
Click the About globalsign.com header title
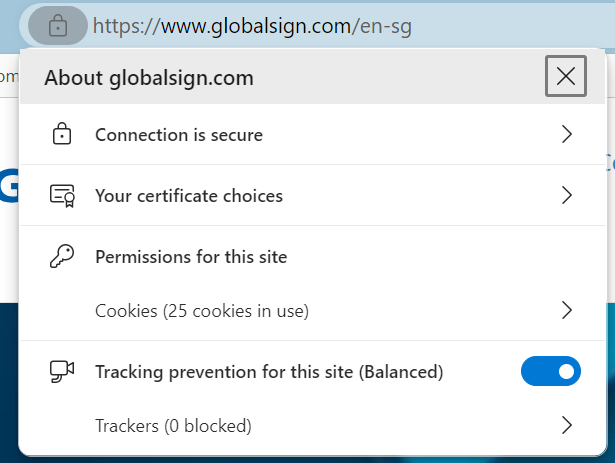tap(149, 77)
